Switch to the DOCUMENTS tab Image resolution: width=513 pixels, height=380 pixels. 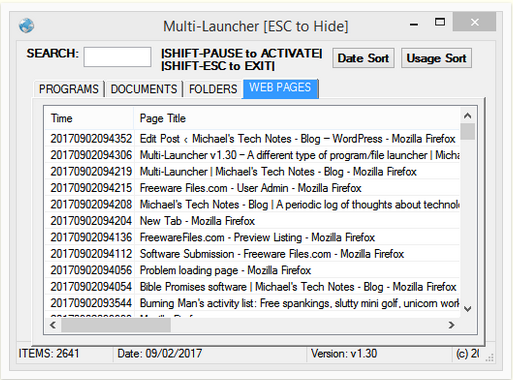pos(144,89)
